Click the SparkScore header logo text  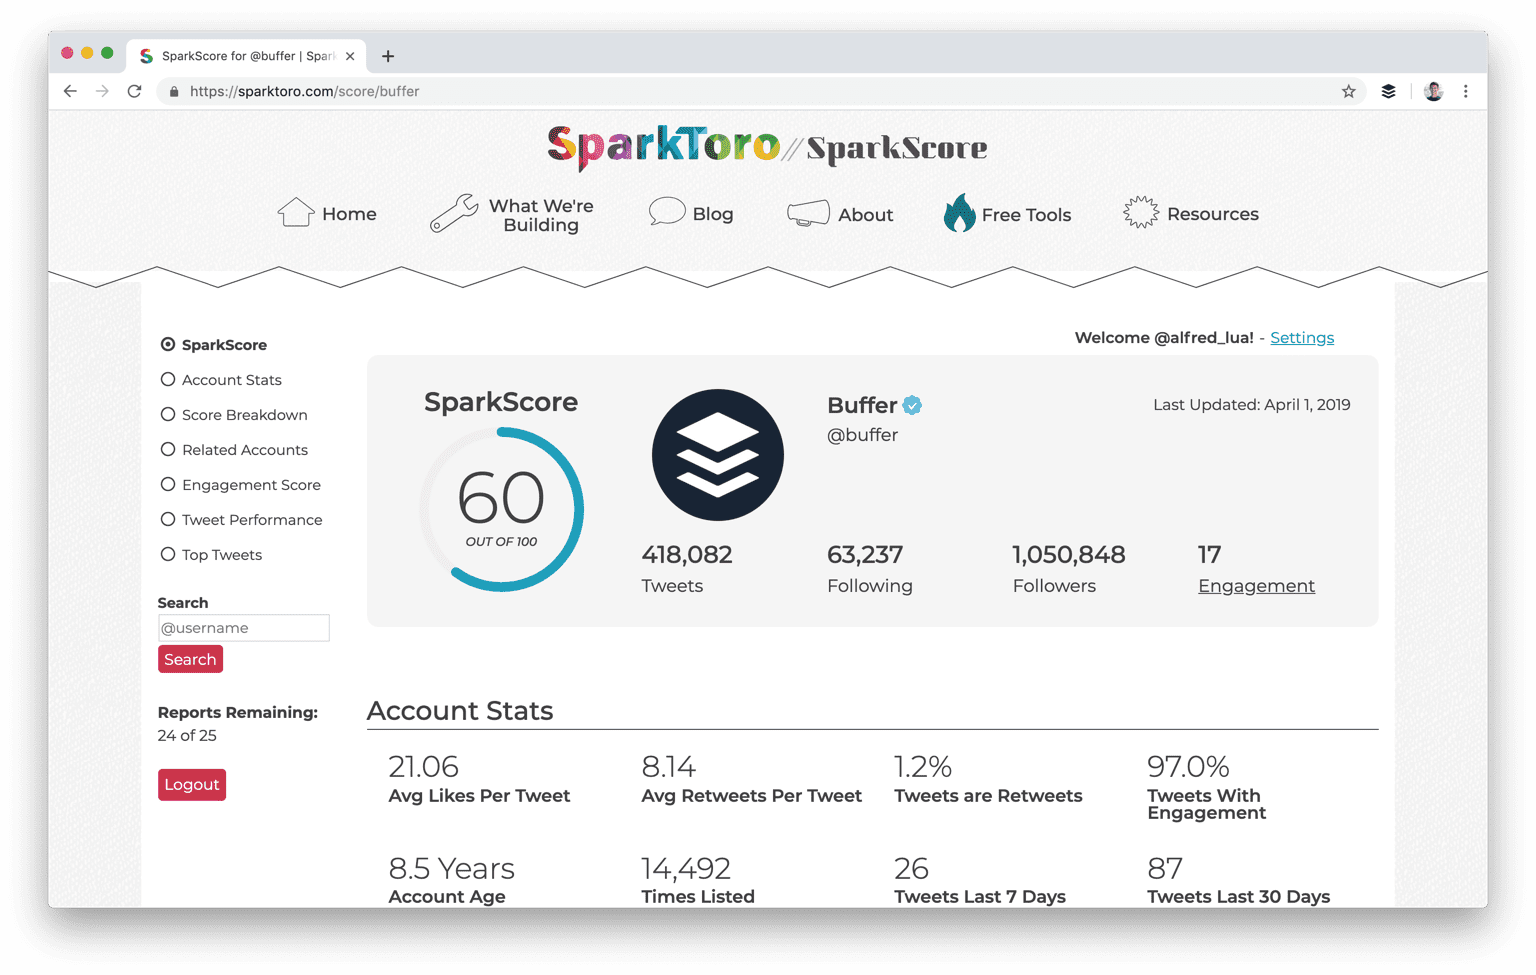coord(896,148)
